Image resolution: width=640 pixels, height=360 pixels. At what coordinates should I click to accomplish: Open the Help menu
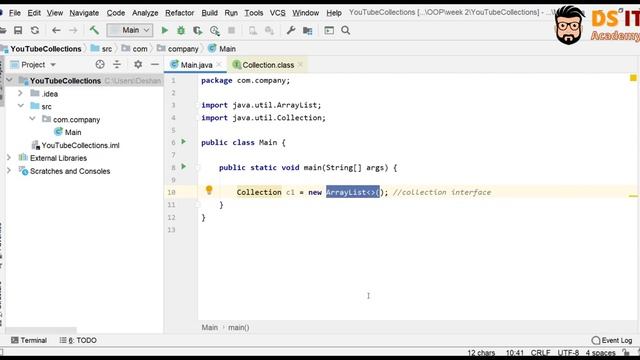(334, 13)
